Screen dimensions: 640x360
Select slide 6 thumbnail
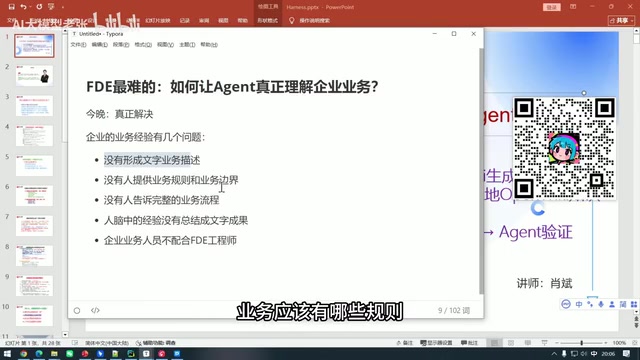pos(34,196)
